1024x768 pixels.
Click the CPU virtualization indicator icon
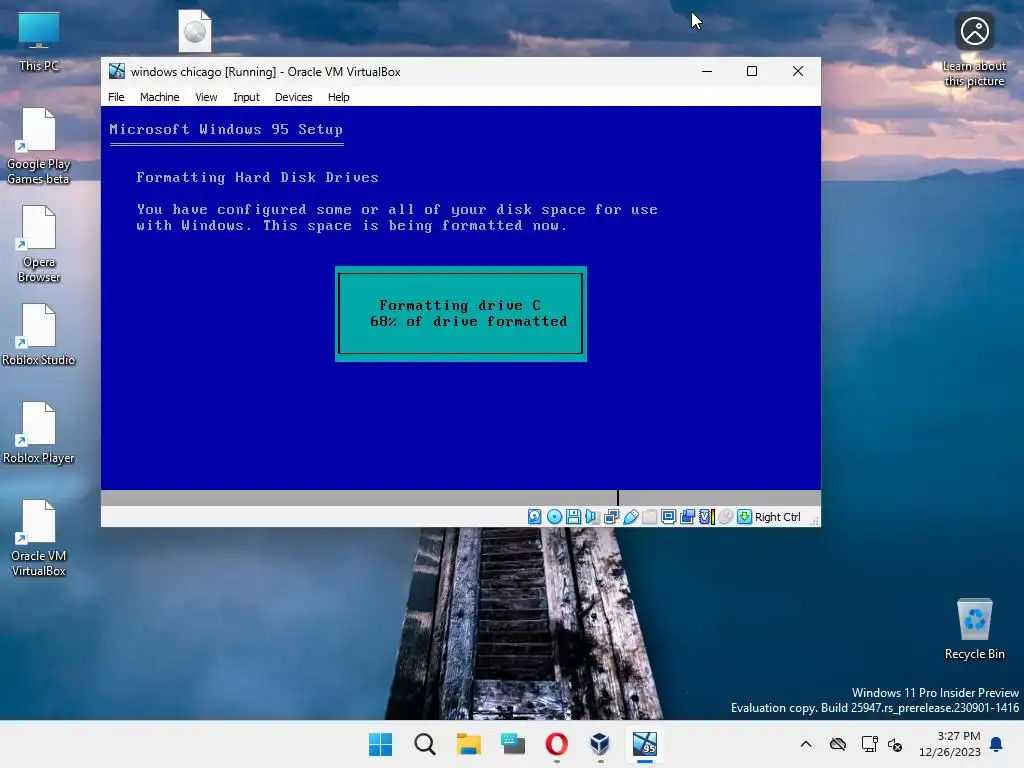coord(707,517)
